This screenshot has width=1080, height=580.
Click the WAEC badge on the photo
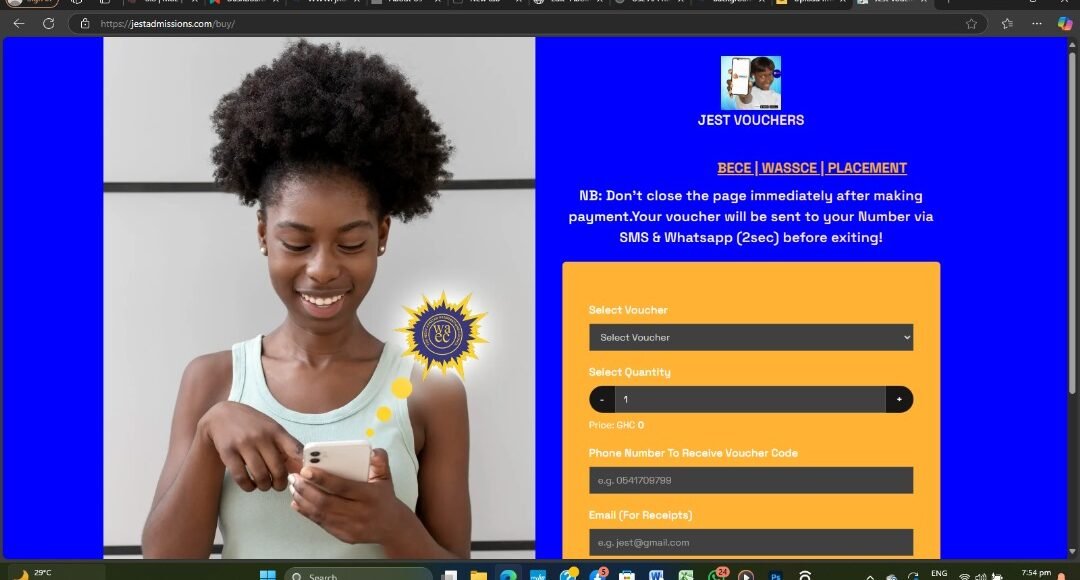coord(441,334)
